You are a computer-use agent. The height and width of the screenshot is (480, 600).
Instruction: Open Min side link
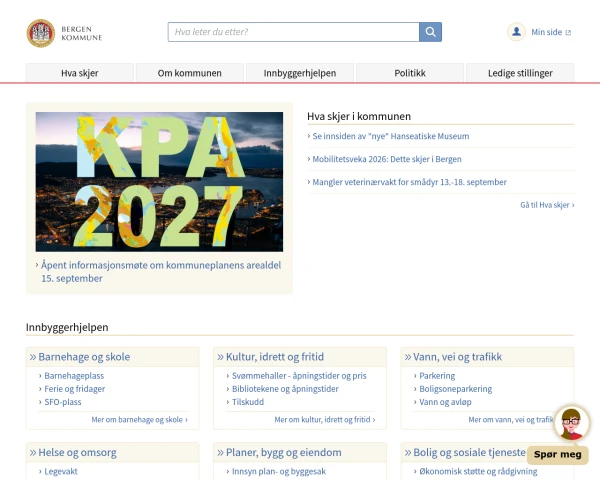(551, 32)
